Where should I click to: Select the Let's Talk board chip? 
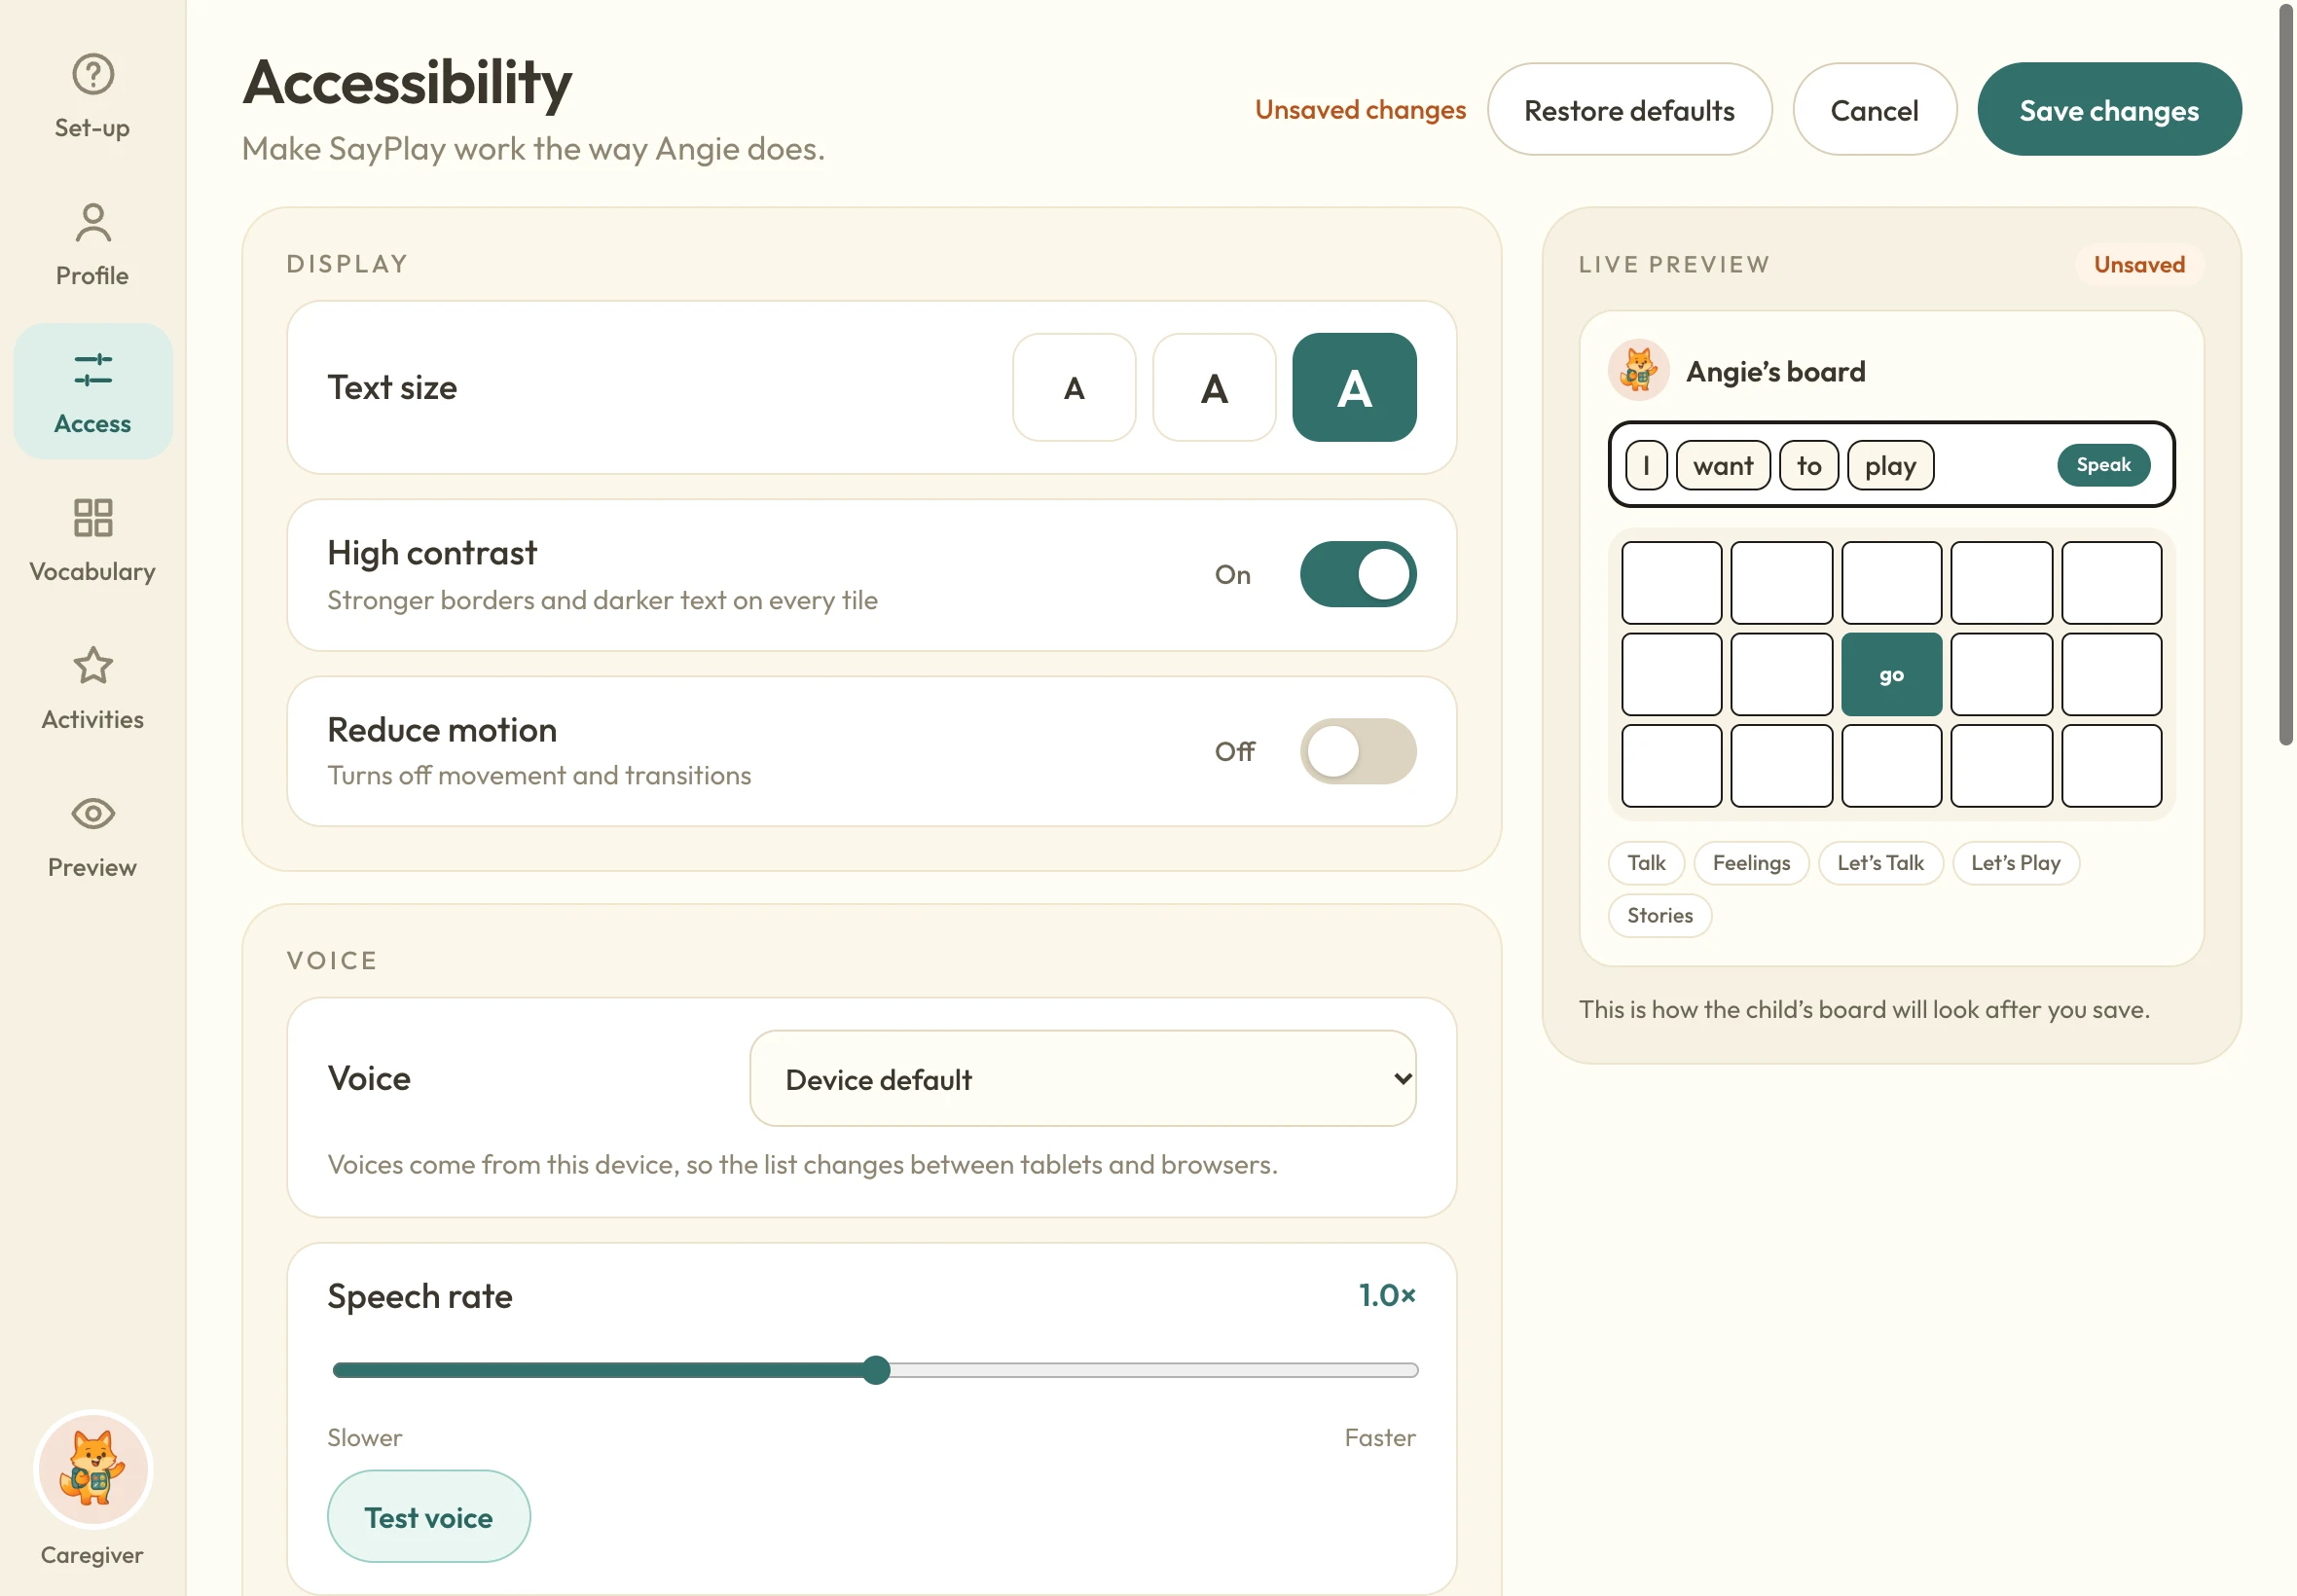click(1880, 863)
